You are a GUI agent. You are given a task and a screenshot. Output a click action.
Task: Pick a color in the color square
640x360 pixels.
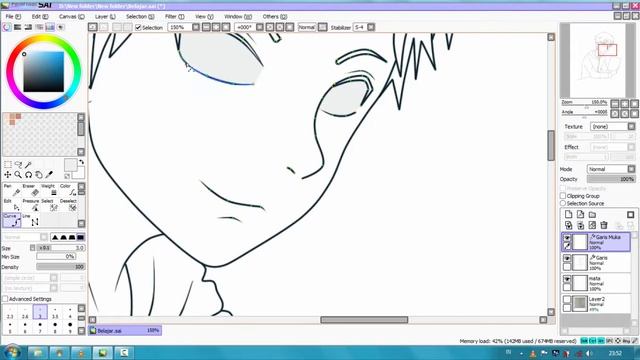tap(44, 71)
